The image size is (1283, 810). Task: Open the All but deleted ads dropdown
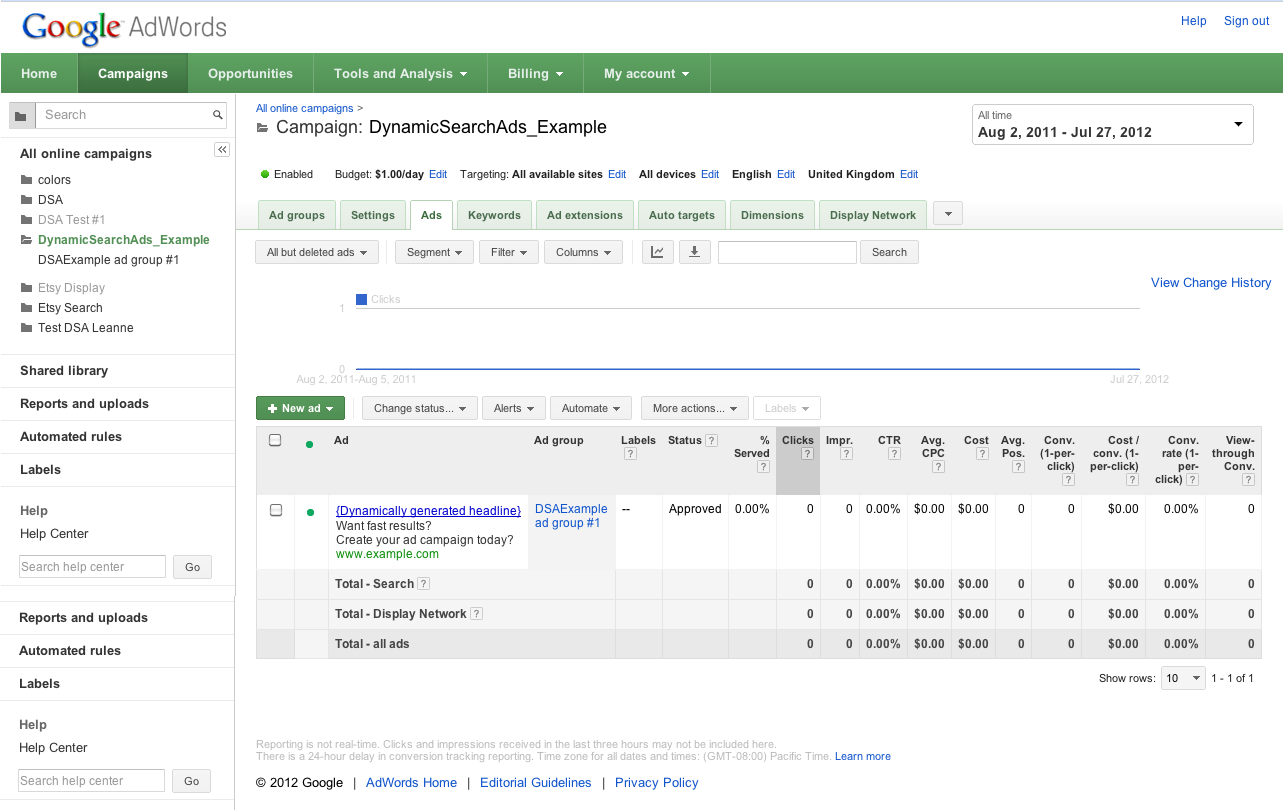(x=317, y=252)
